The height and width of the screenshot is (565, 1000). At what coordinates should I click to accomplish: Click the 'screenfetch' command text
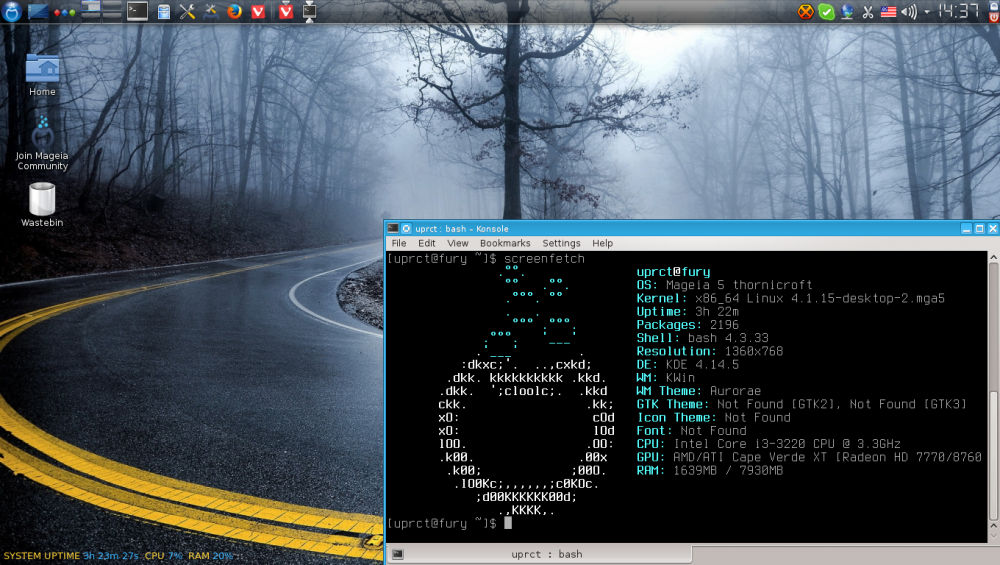pyautogui.click(x=544, y=258)
